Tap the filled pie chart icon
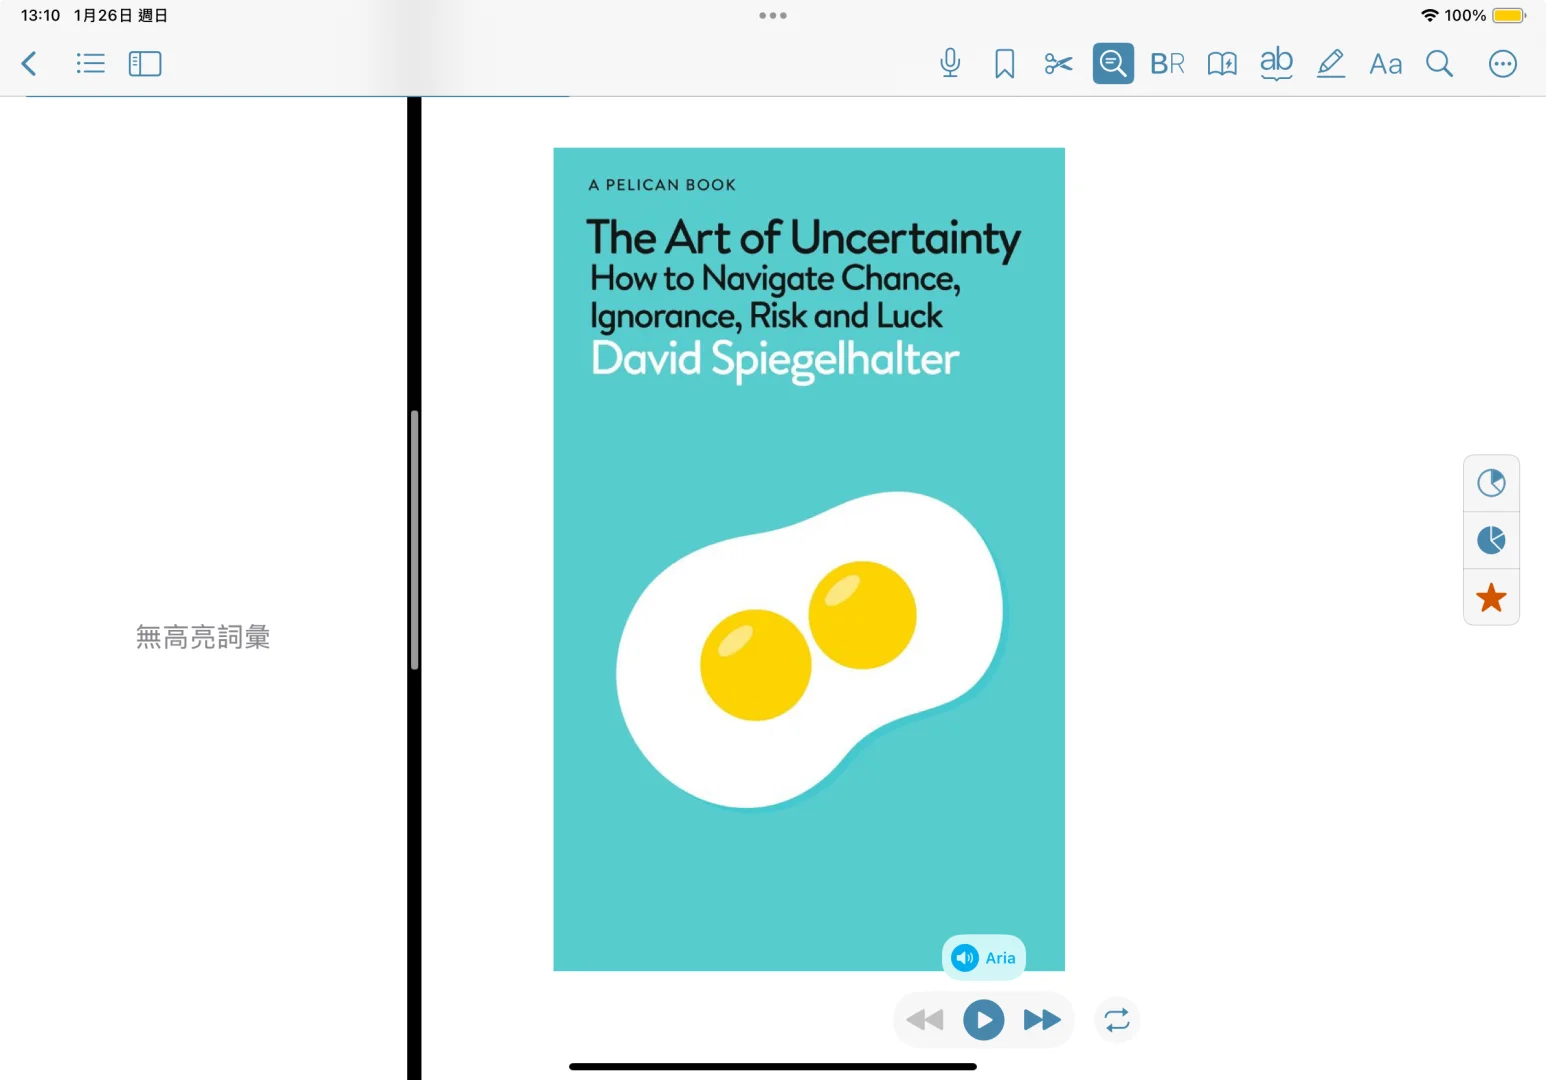 pos(1491,540)
